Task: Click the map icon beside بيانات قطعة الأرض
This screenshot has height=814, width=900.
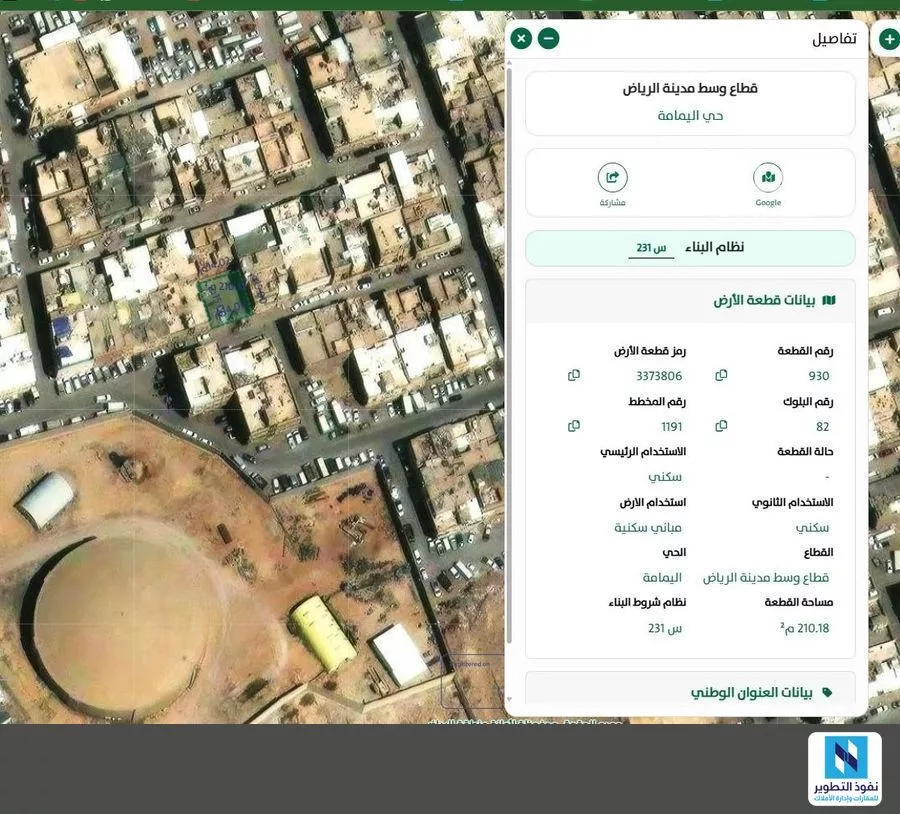Action: click(828, 297)
